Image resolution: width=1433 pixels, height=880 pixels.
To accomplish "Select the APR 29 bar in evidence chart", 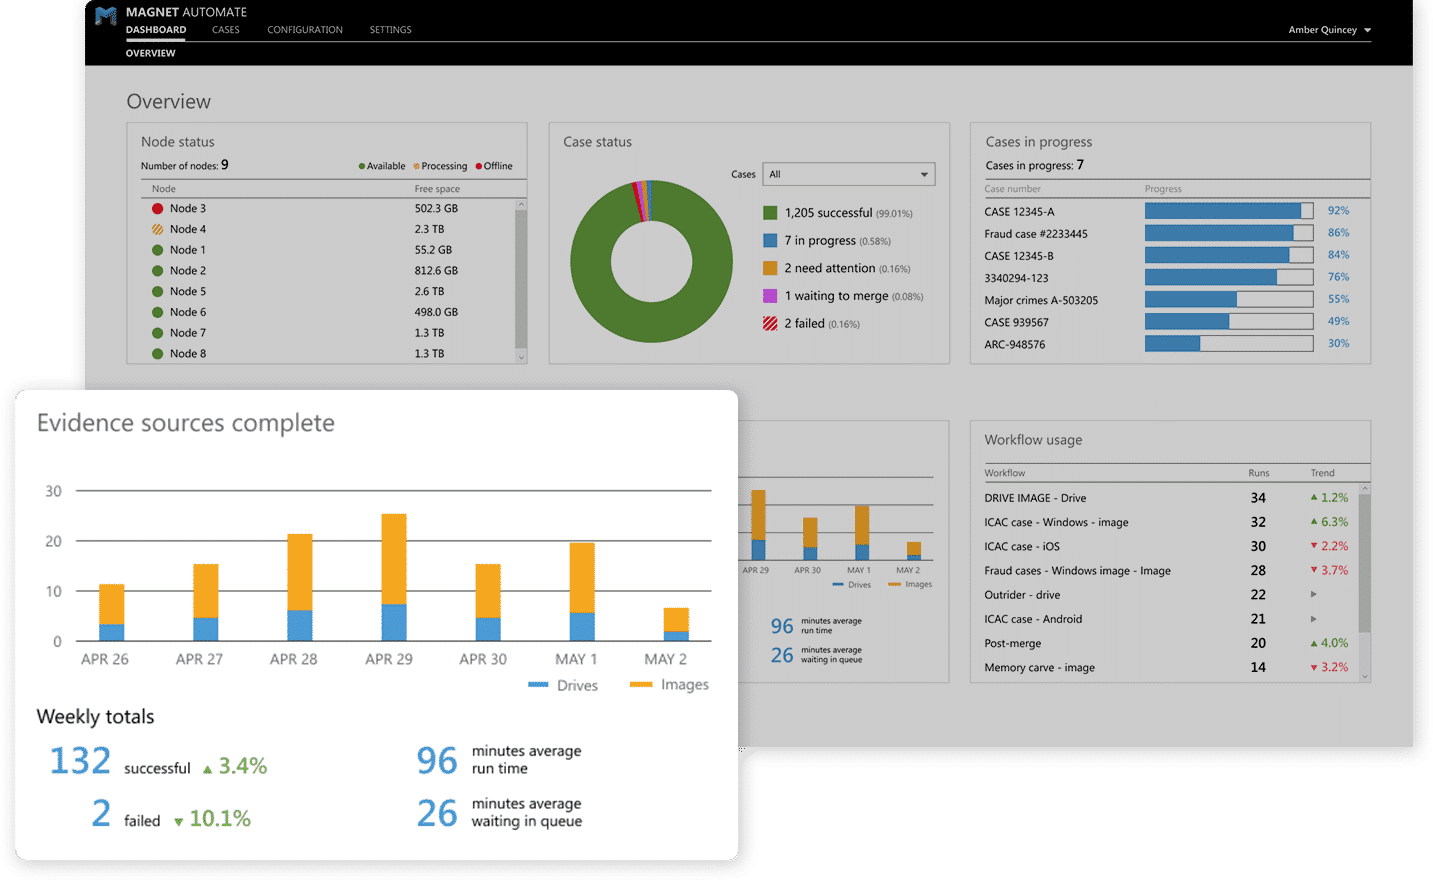I will point(394,577).
